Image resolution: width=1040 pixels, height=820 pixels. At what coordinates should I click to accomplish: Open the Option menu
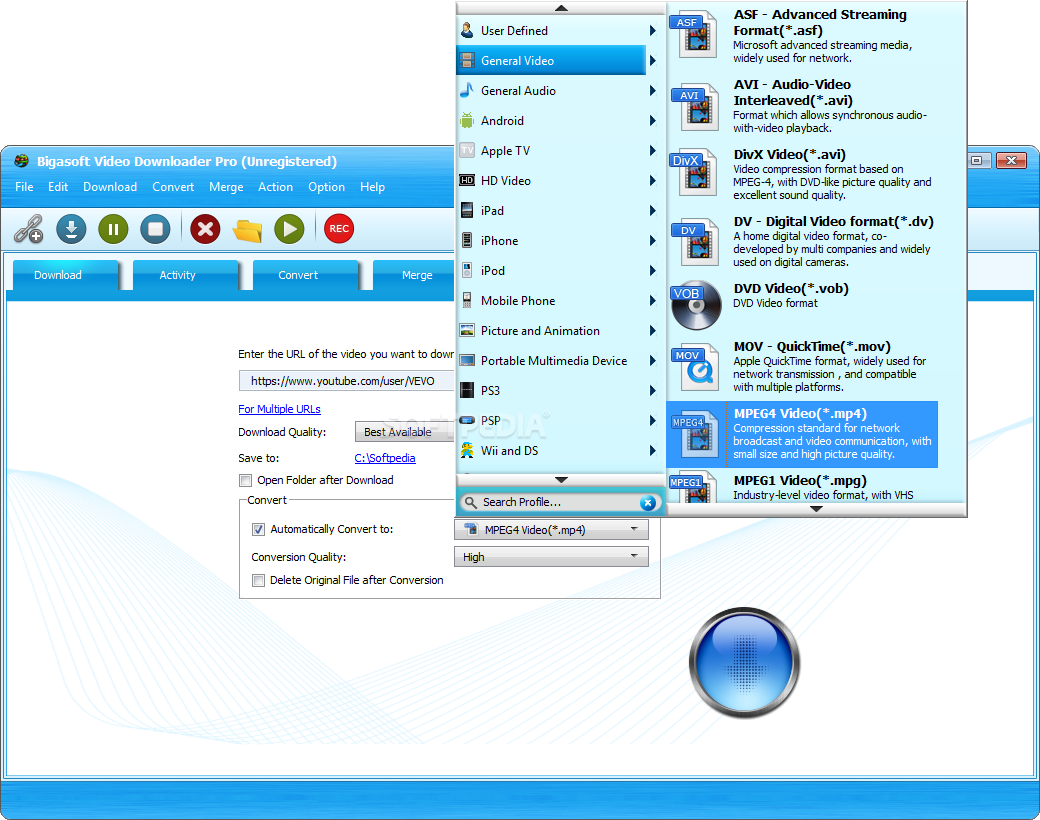click(326, 187)
